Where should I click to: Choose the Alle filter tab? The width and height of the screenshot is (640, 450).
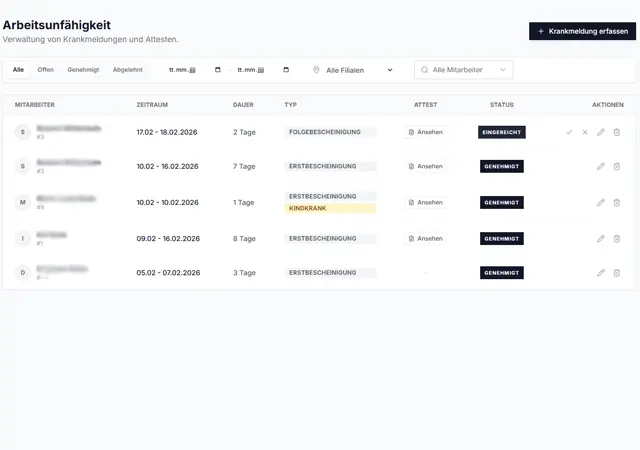coord(18,70)
